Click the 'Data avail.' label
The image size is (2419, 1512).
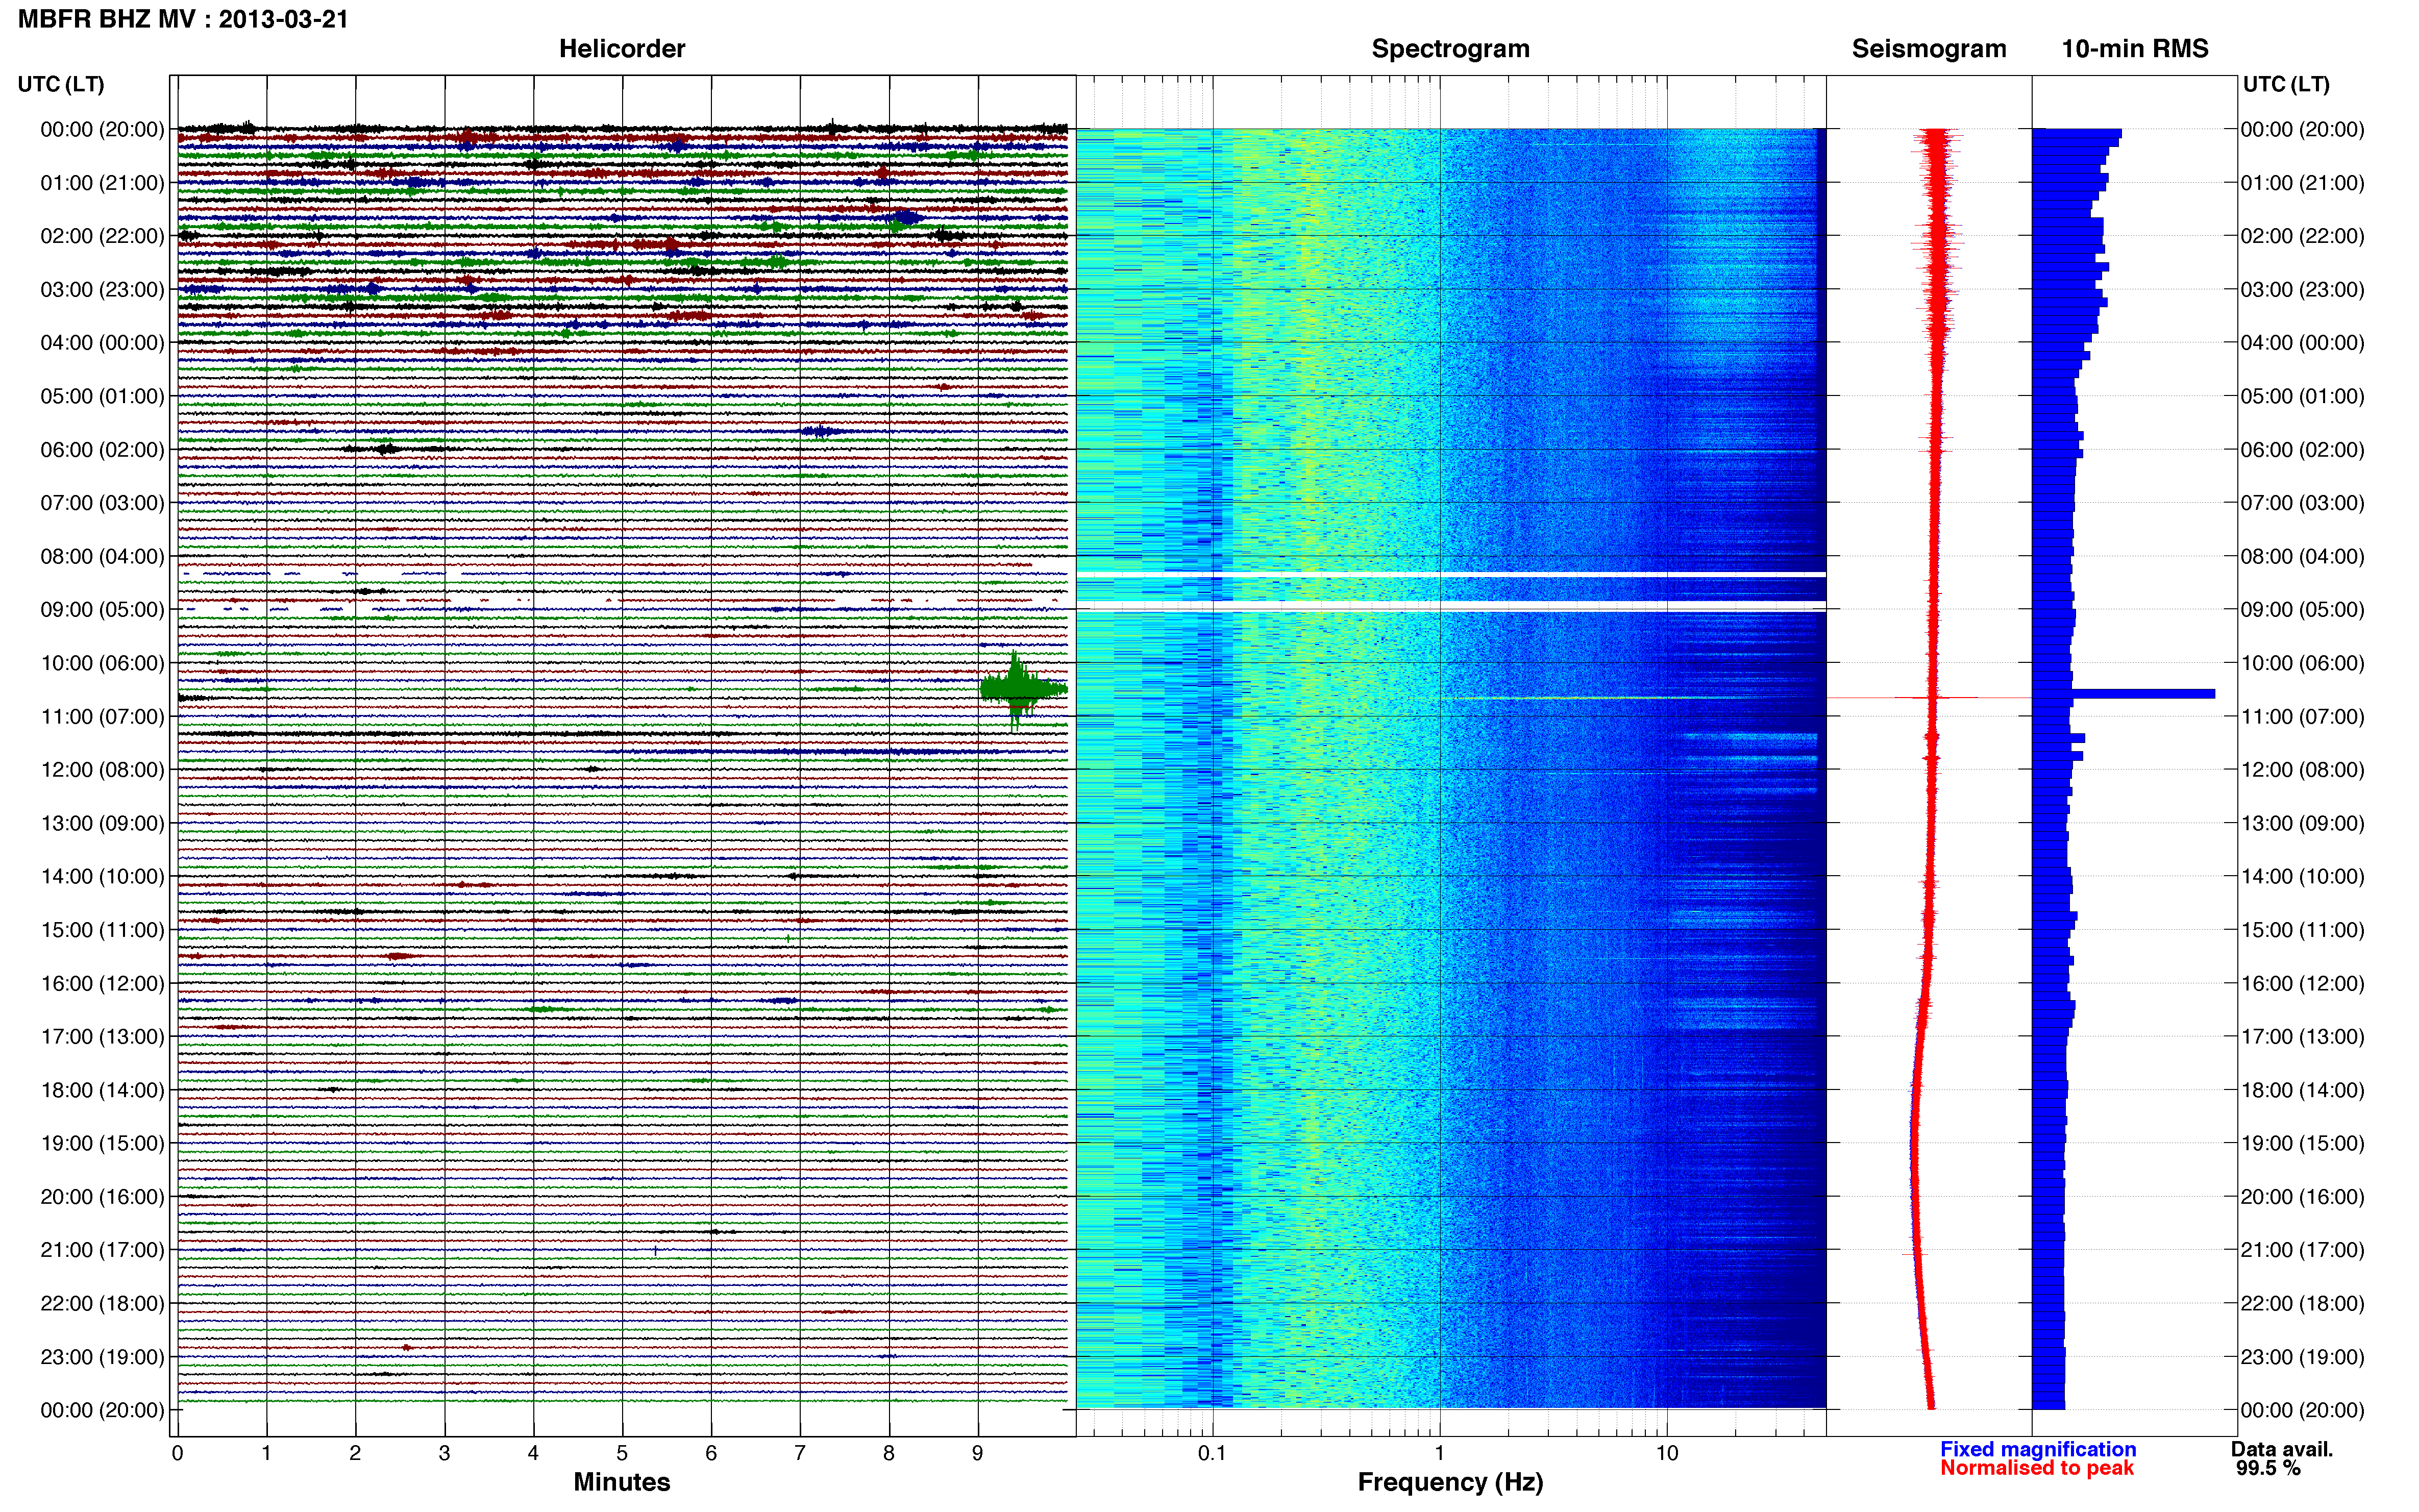[2282, 1449]
